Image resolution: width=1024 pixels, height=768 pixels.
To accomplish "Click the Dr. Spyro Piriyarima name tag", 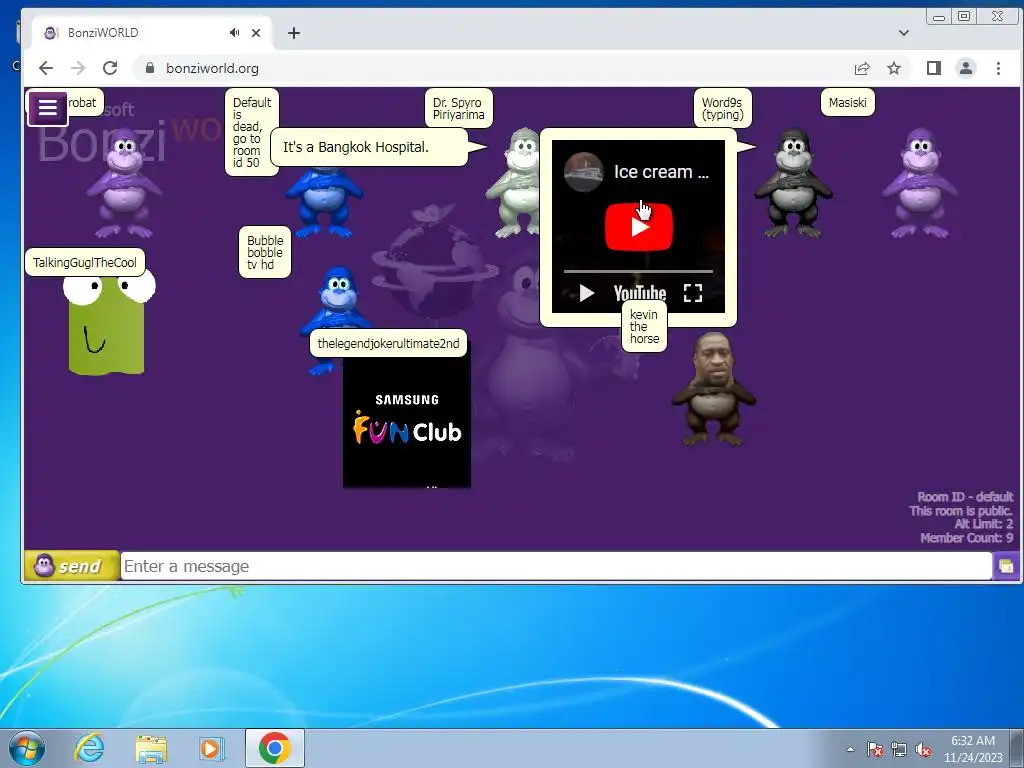I will click(x=458, y=108).
